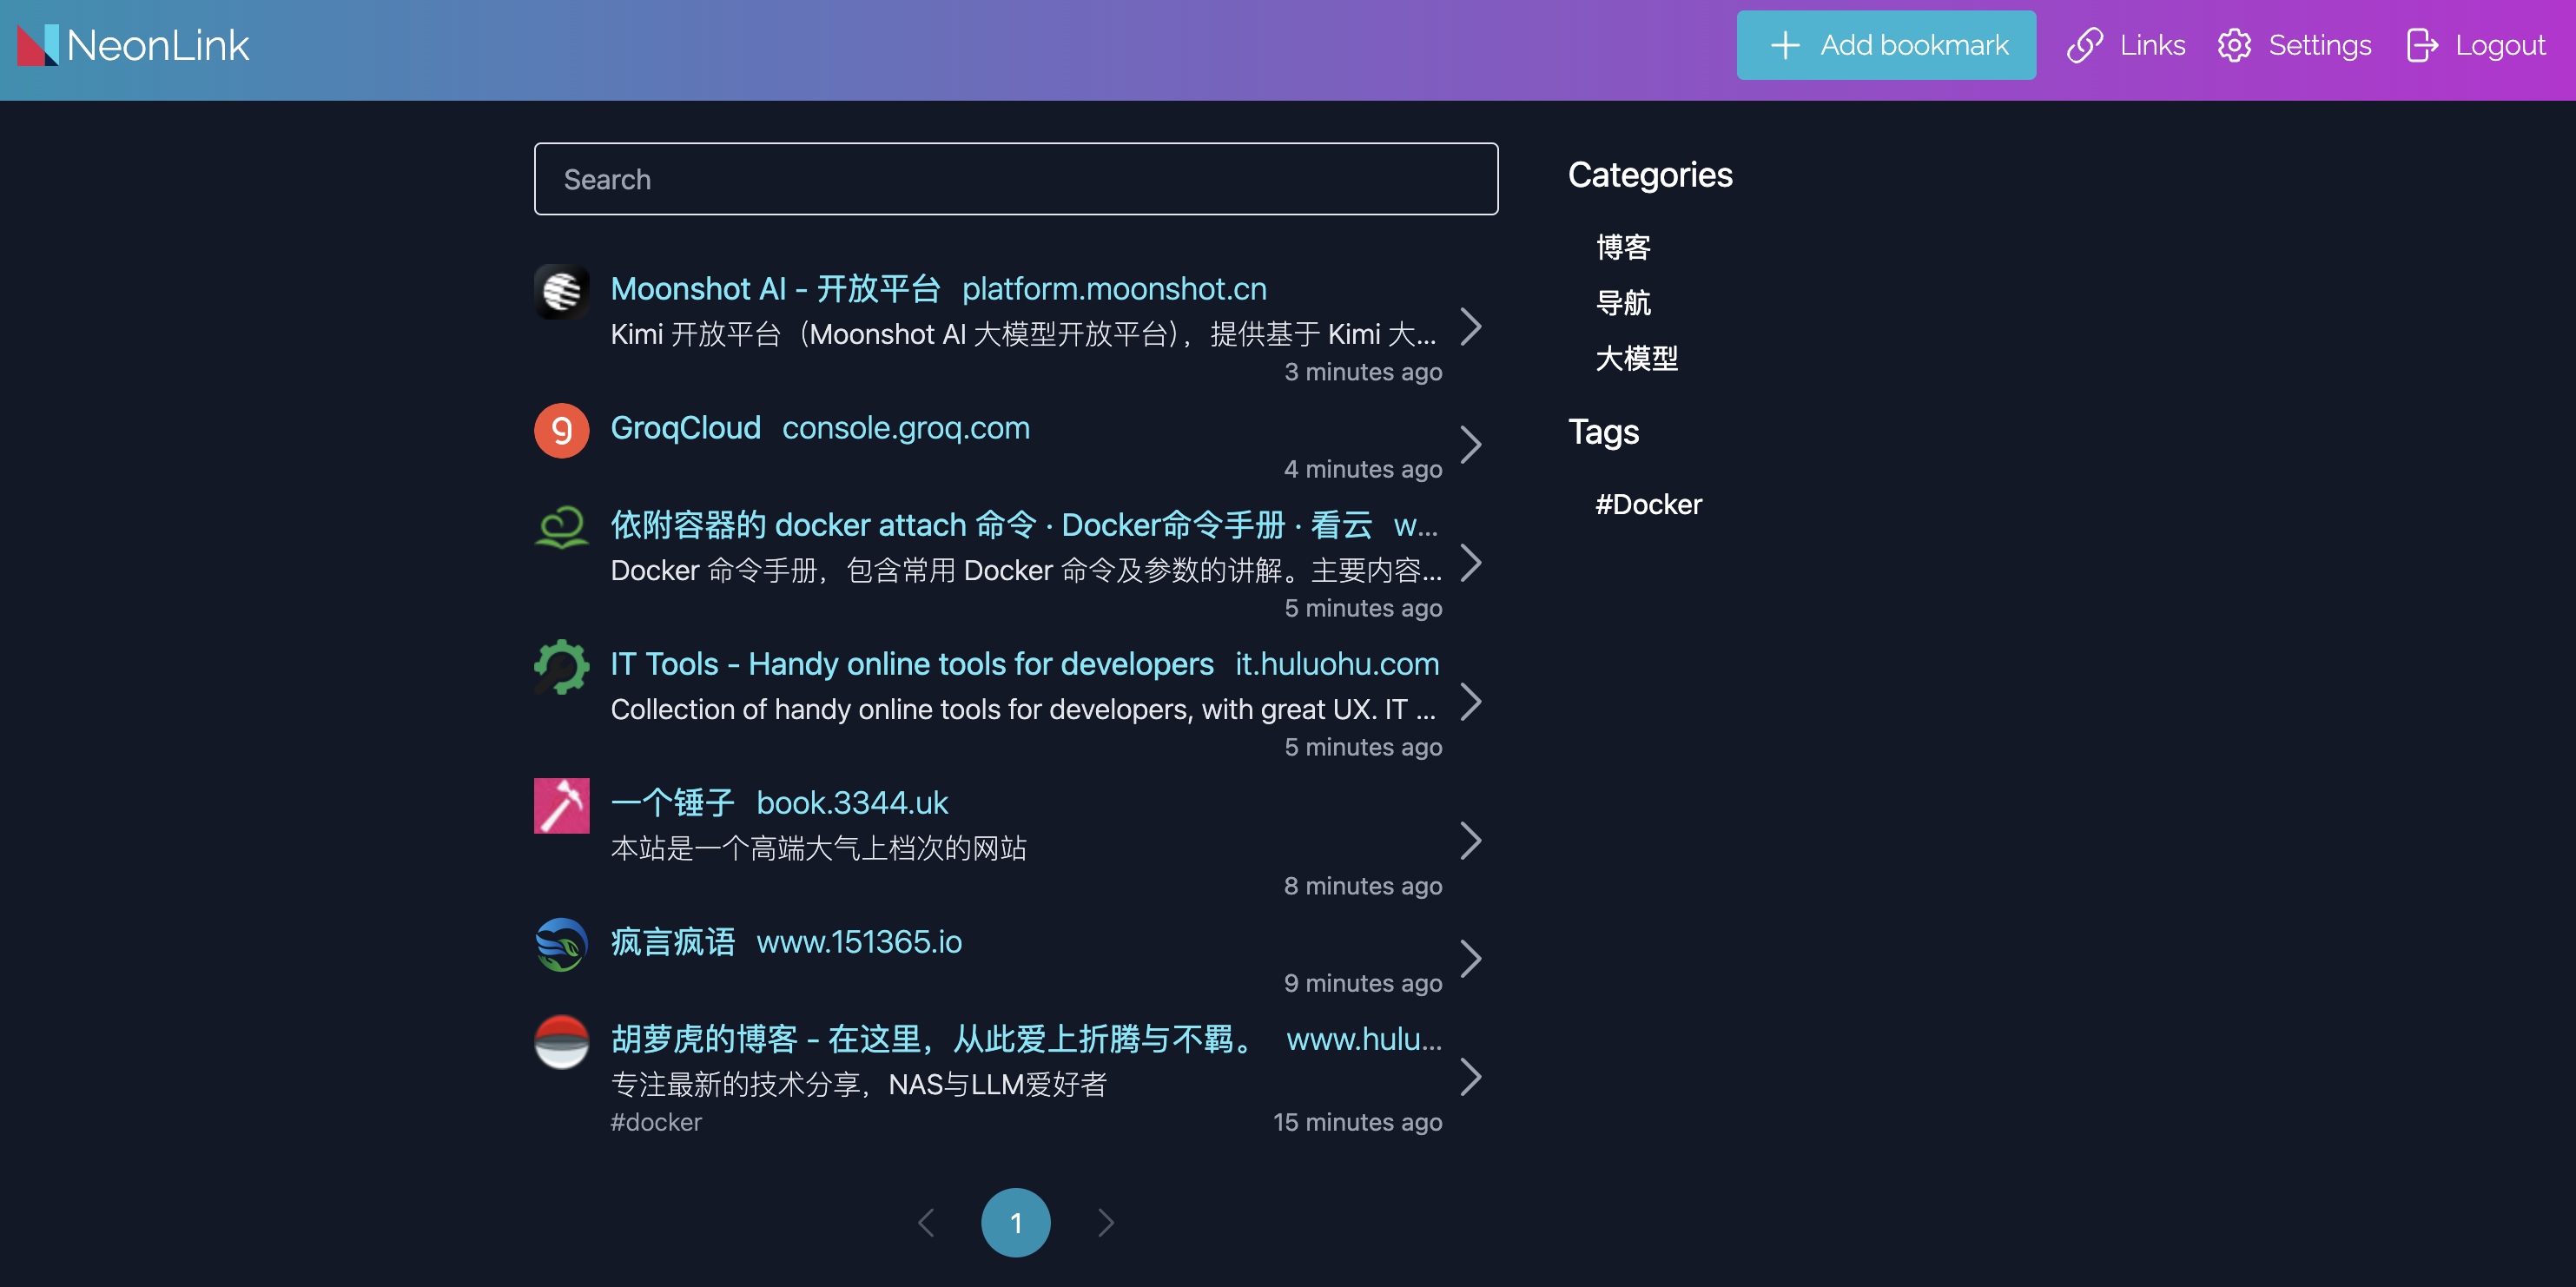Click the 胡萝虎的博客 favicon
Image resolution: width=2576 pixels, height=1287 pixels.
[x=561, y=1042]
